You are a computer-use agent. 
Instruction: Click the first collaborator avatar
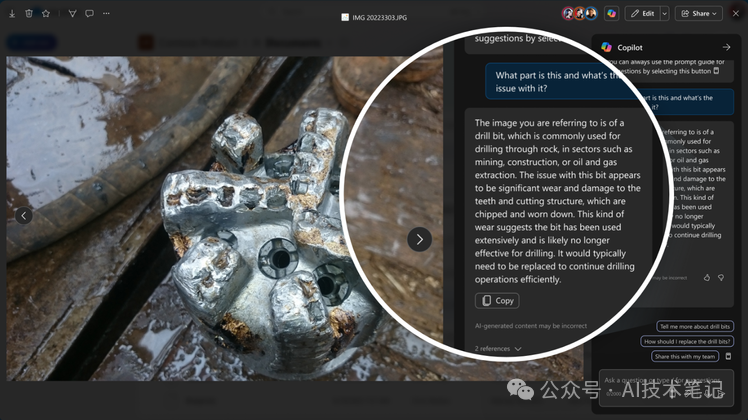tap(568, 14)
